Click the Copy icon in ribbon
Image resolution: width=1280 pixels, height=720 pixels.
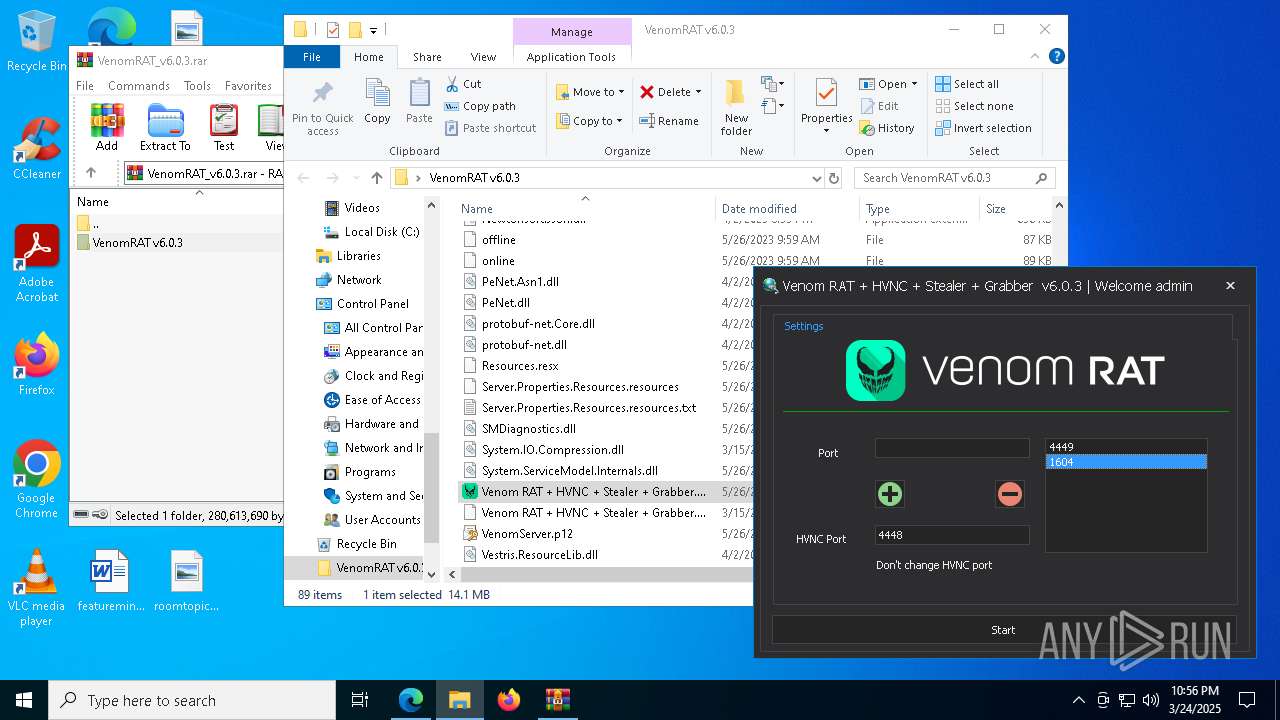pyautogui.click(x=377, y=102)
